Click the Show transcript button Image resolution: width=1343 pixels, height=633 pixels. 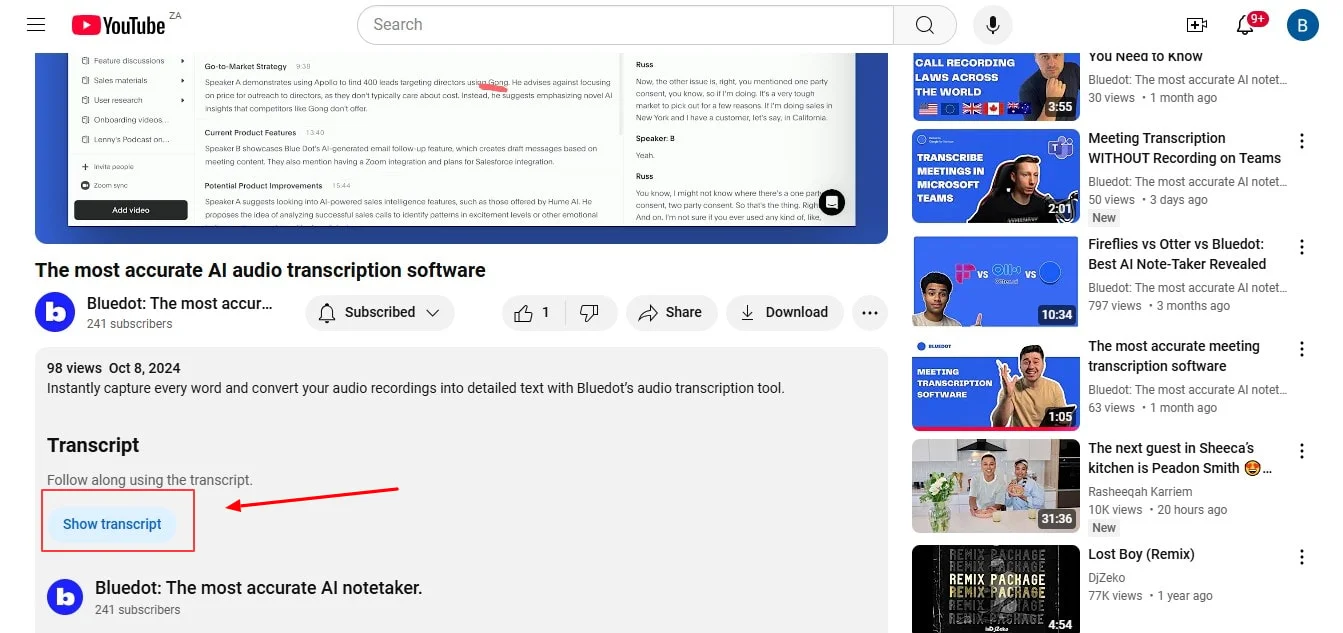pyautogui.click(x=112, y=524)
